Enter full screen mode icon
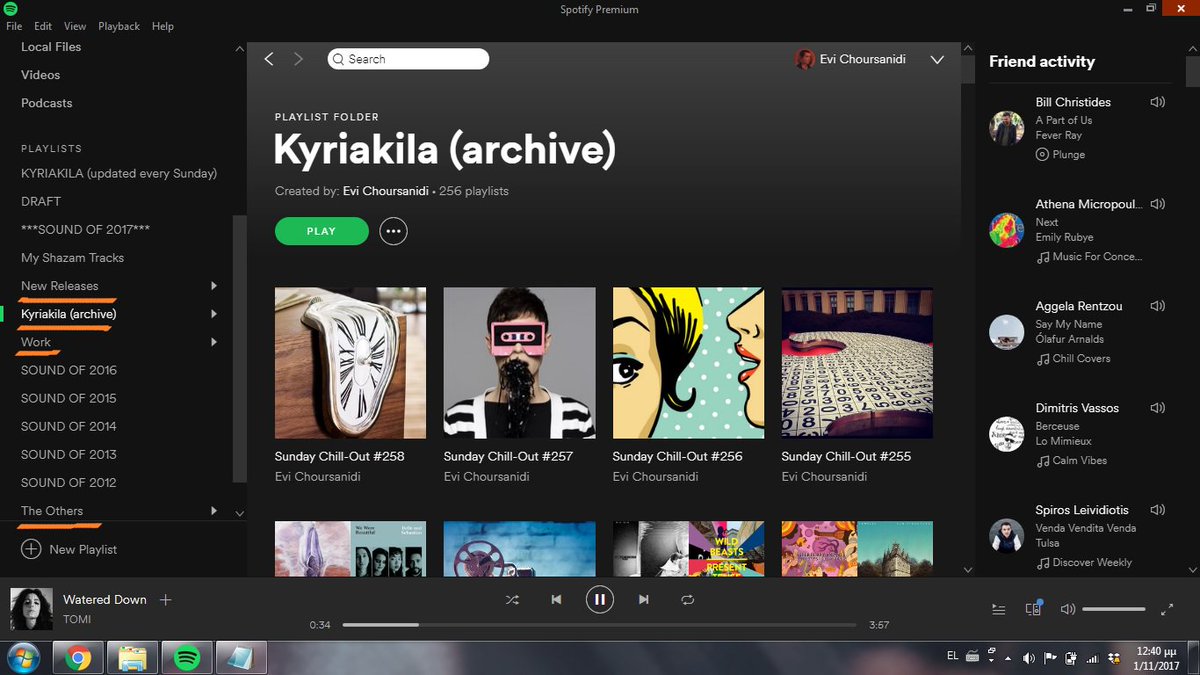The height and width of the screenshot is (675, 1200). pos(1167,609)
